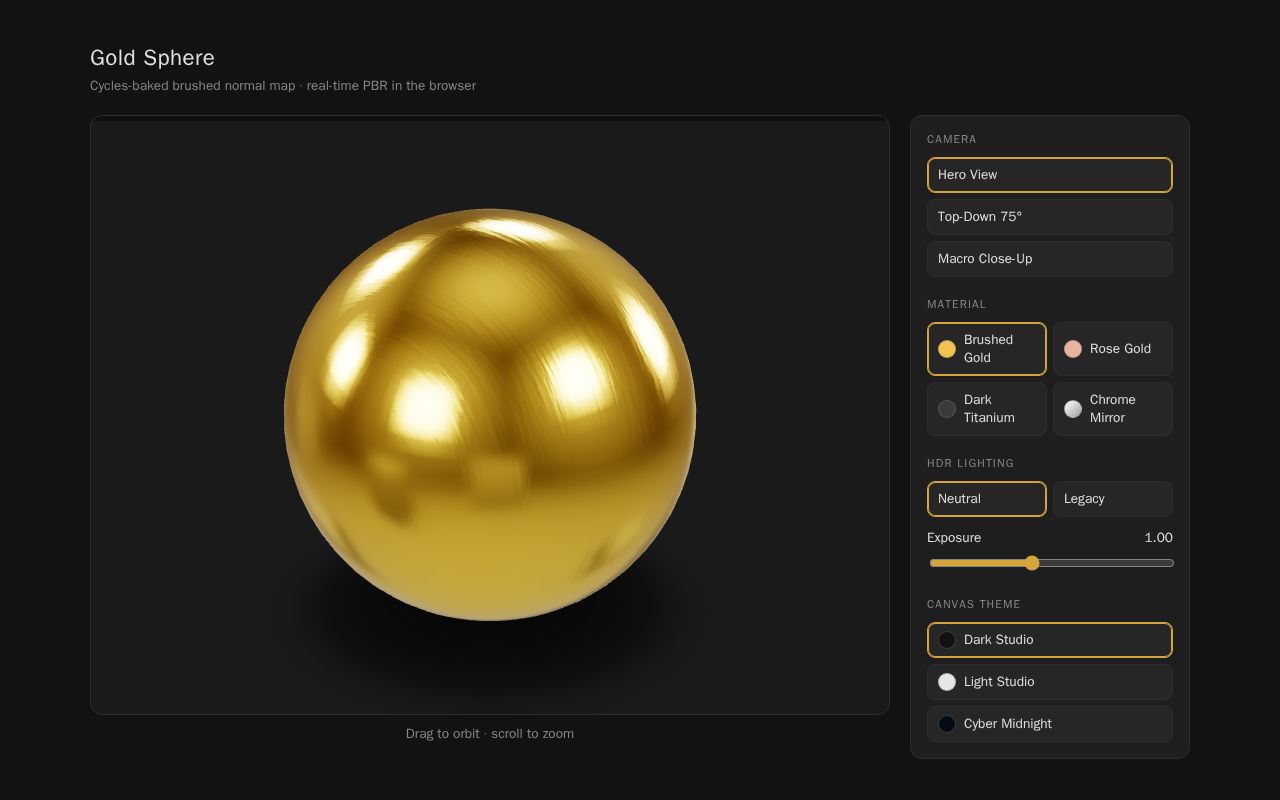
Task: Switch to Top-Down 75° camera
Action: coord(1049,217)
